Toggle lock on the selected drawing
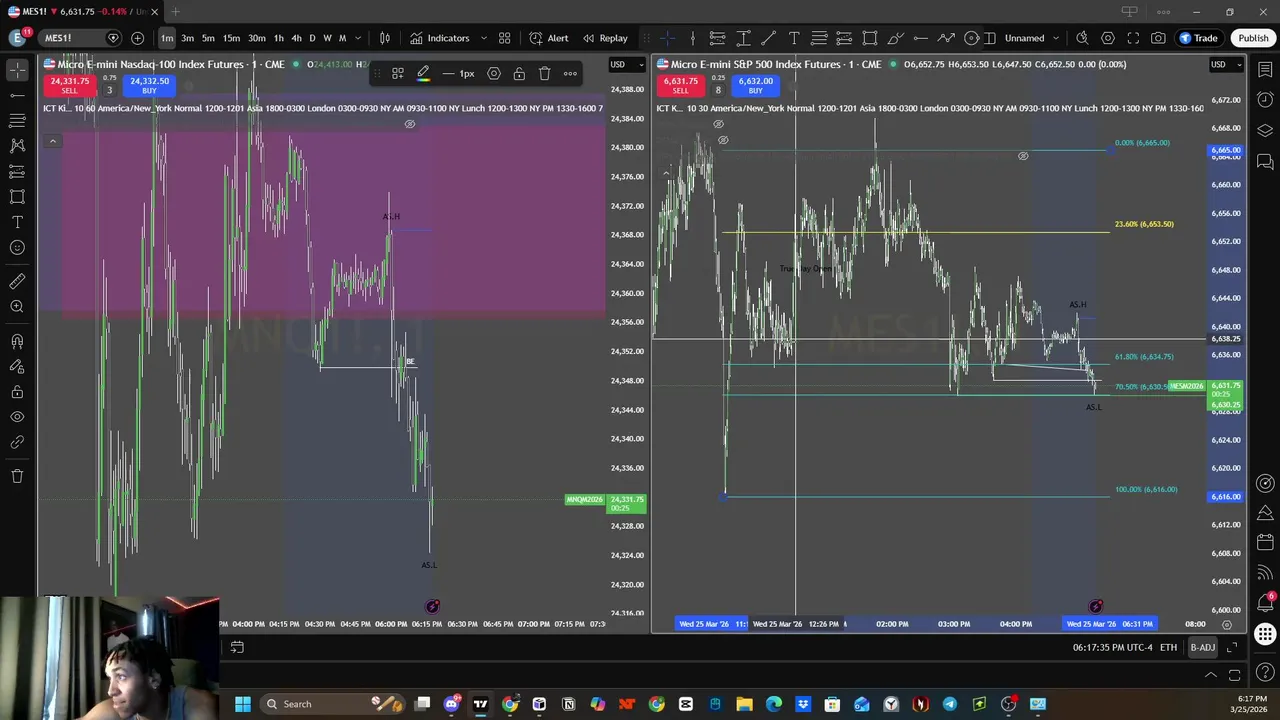This screenshot has width=1280, height=720. click(519, 73)
